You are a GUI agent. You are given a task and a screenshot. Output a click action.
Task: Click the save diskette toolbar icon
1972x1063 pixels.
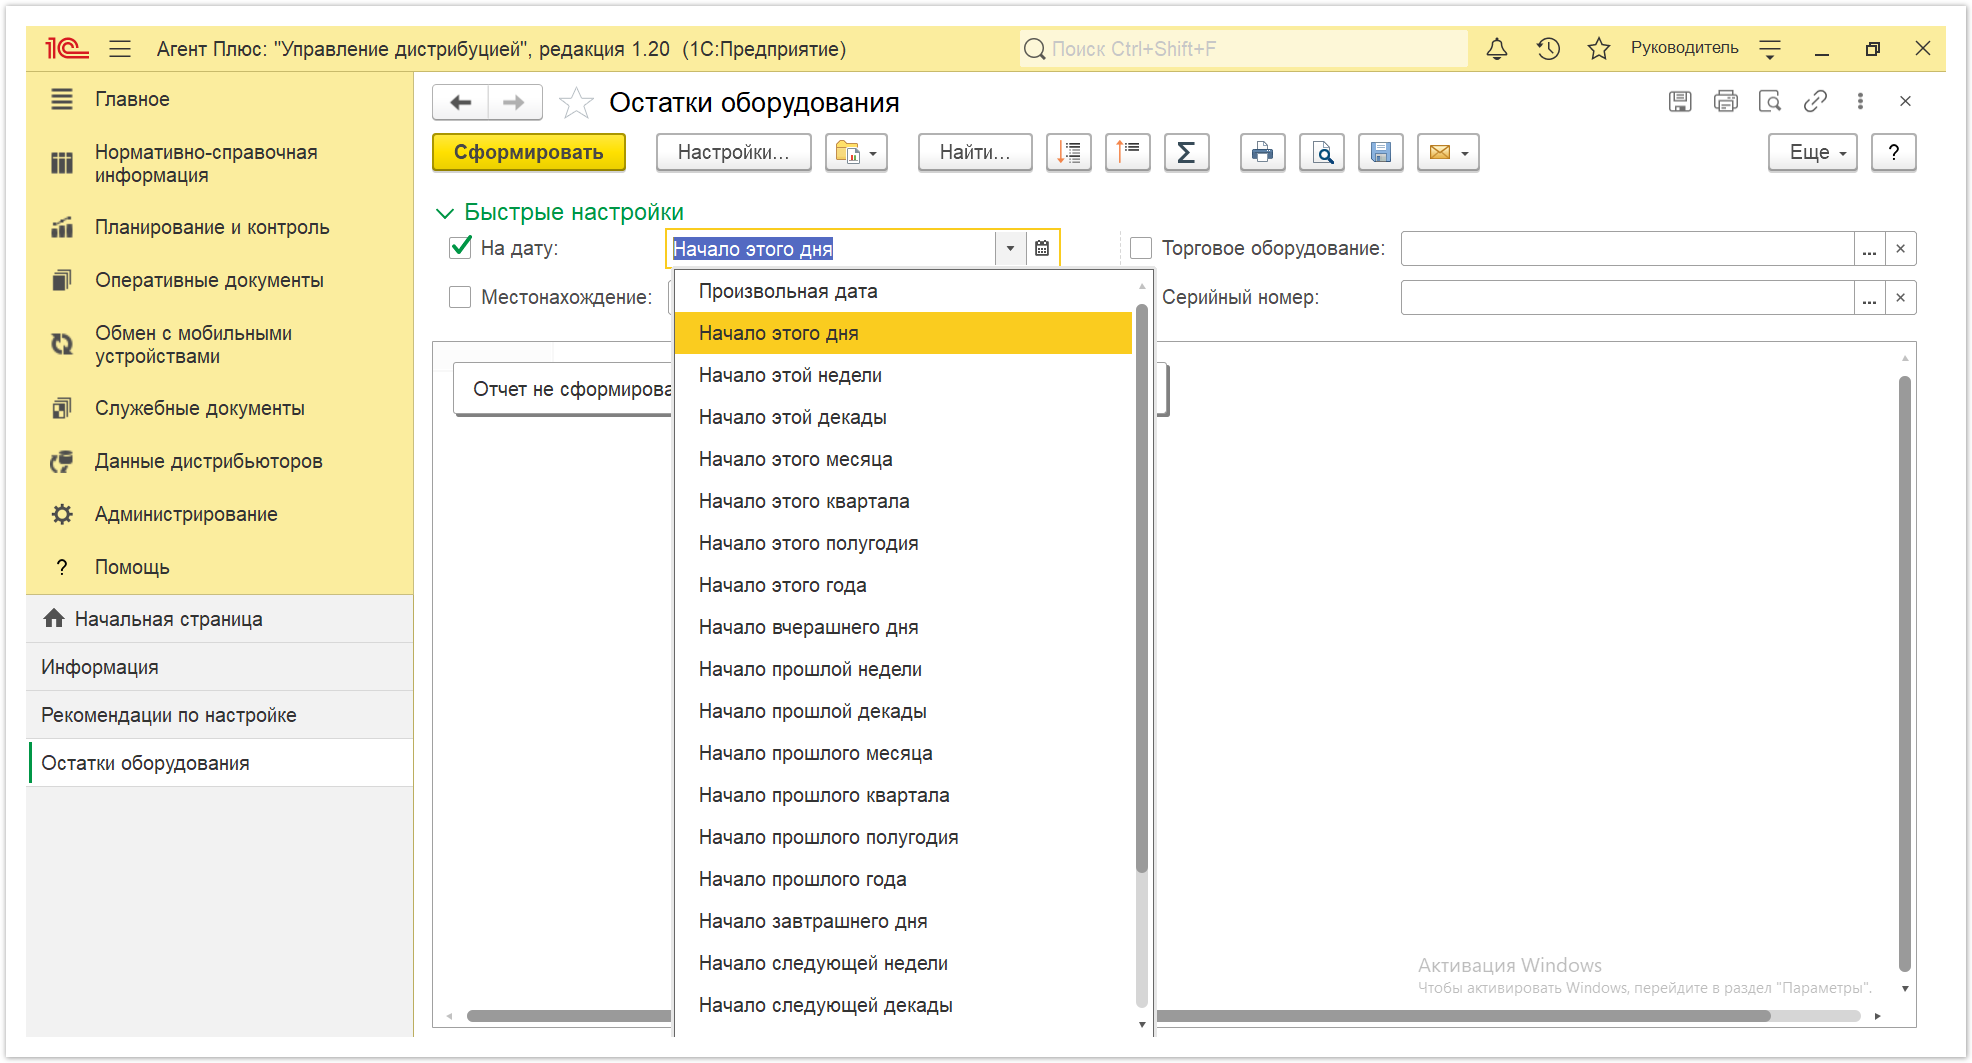point(1380,153)
